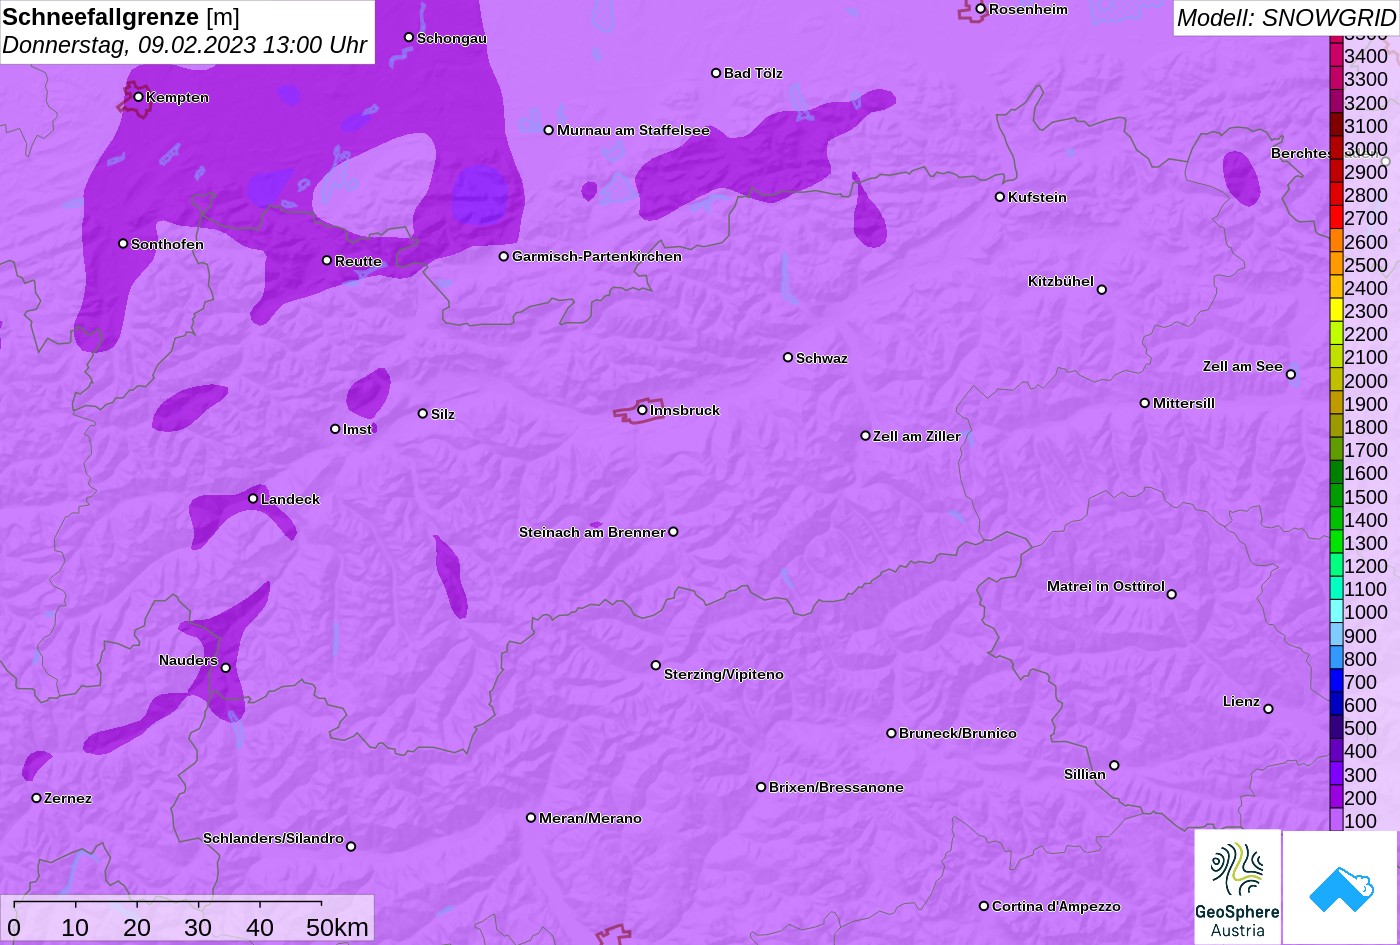Click the Lienz marker dot

click(x=1268, y=709)
